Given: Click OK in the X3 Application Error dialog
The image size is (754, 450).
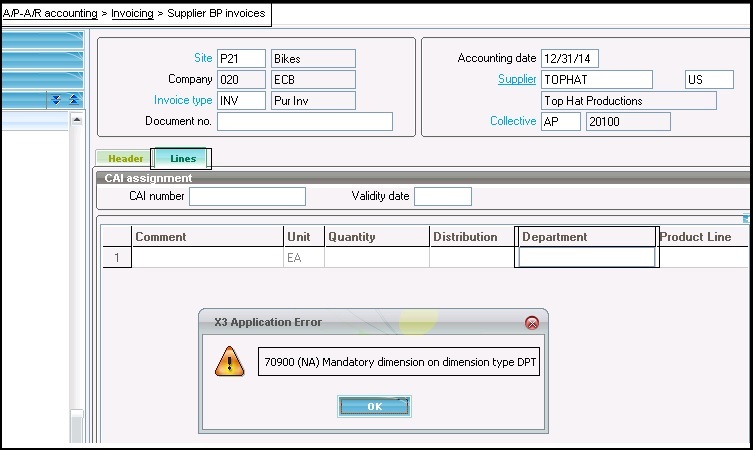Looking at the screenshot, I should click(x=374, y=406).
